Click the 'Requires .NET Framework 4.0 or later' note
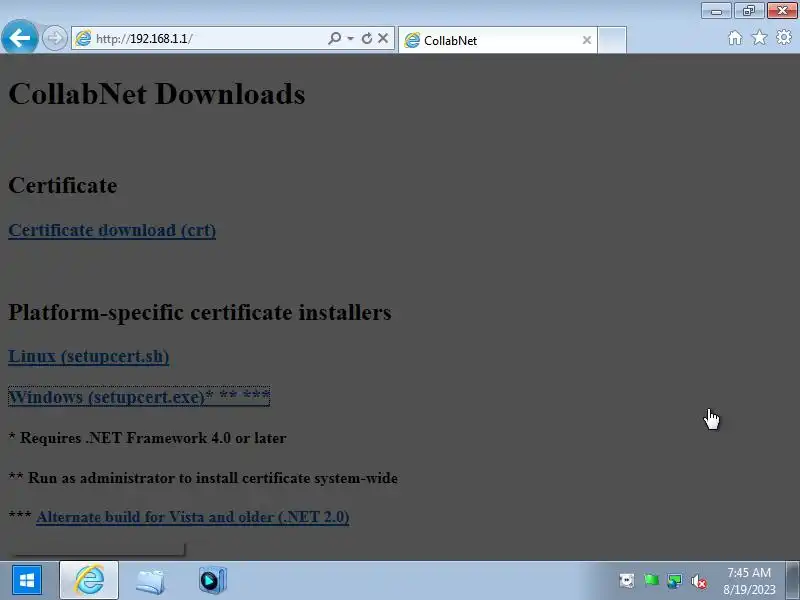 pyautogui.click(x=148, y=438)
